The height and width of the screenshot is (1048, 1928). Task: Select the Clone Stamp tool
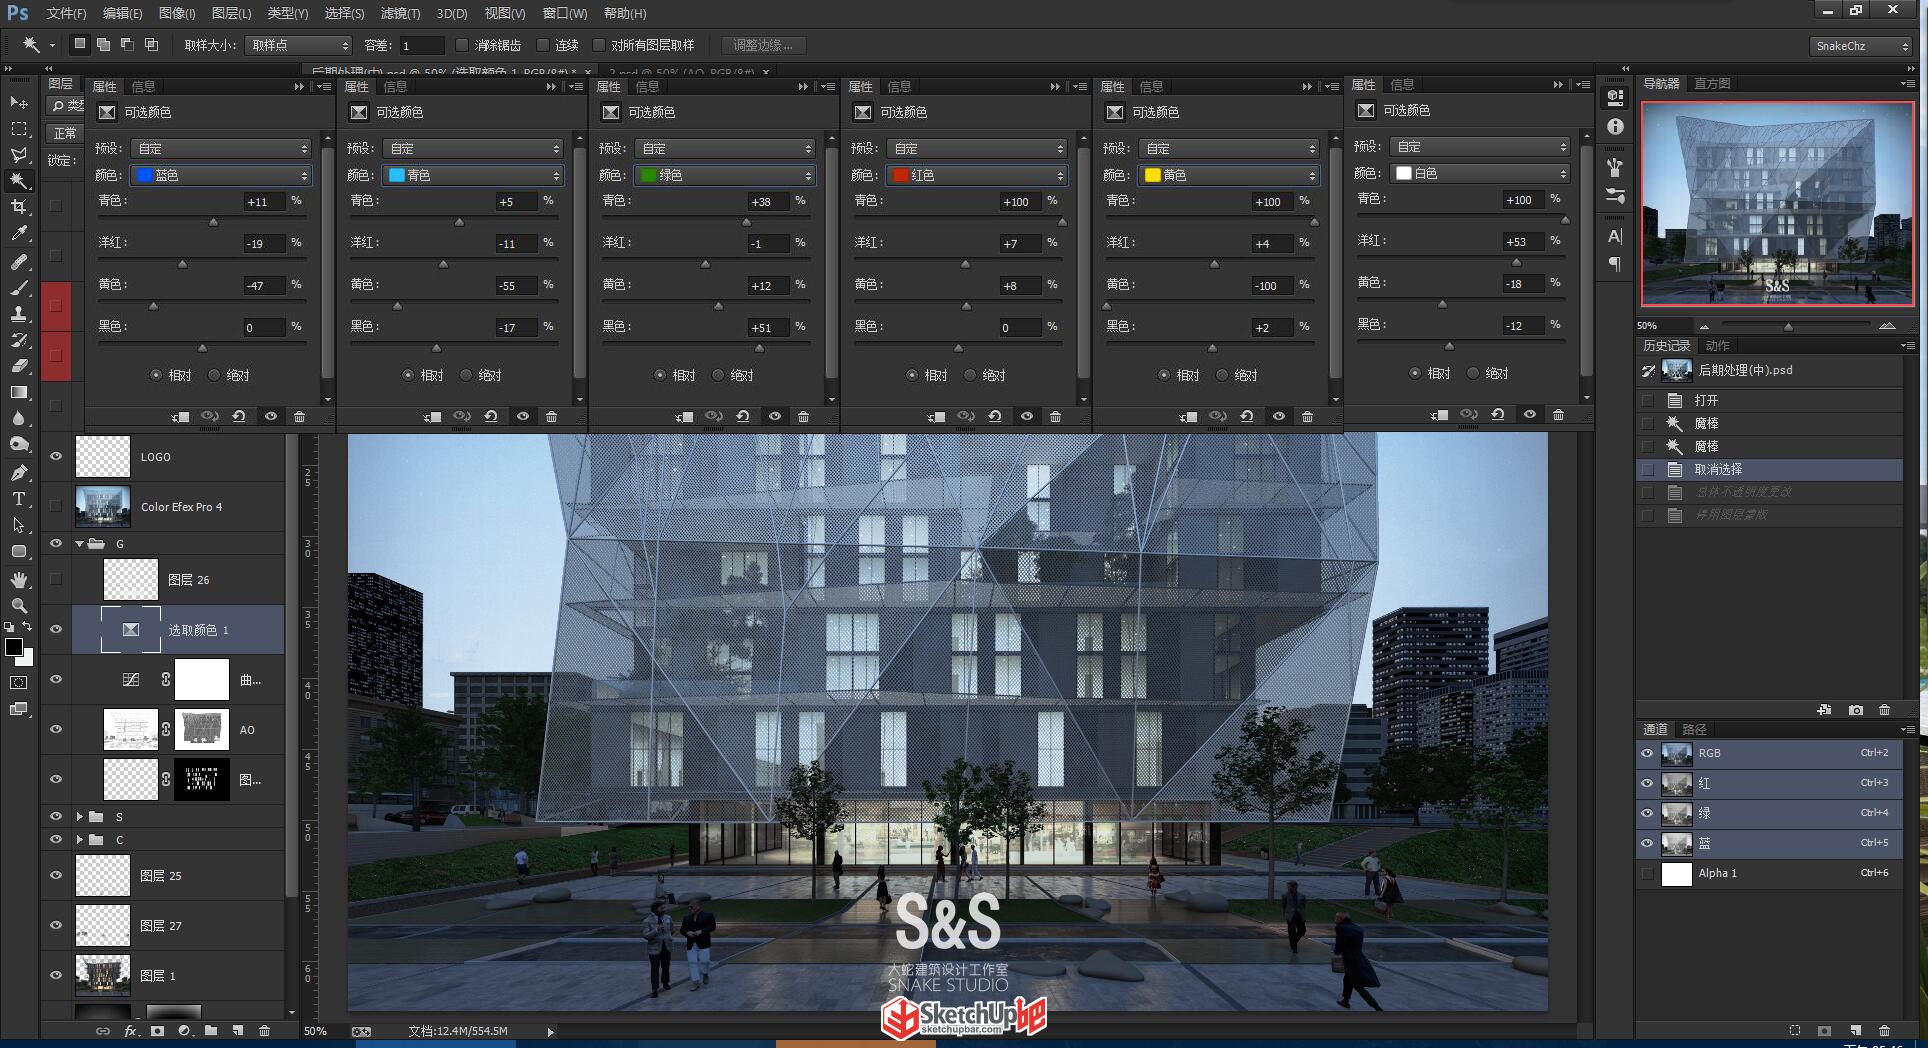pos(19,314)
